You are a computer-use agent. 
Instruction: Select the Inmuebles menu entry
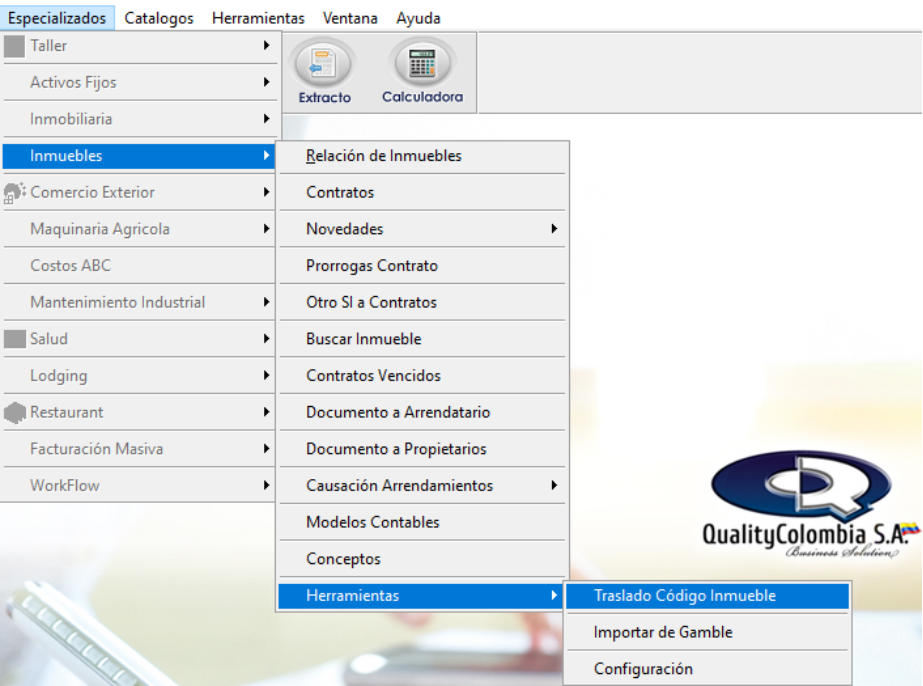coord(139,156)
